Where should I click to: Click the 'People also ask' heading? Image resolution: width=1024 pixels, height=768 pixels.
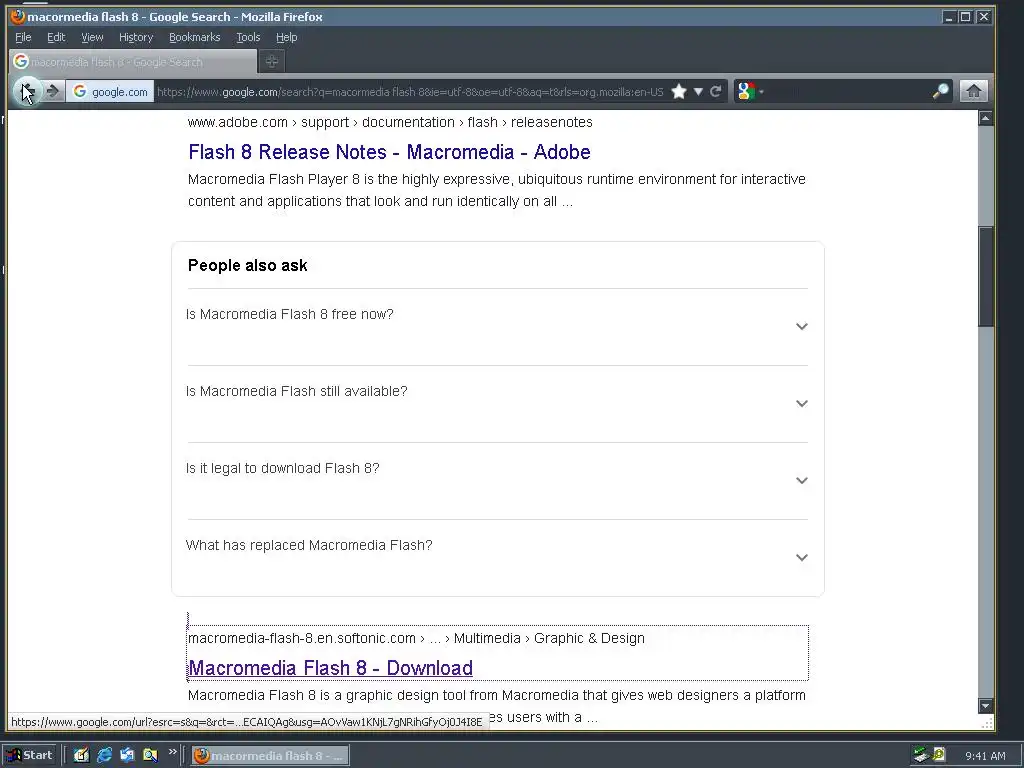tap(248, 265)
